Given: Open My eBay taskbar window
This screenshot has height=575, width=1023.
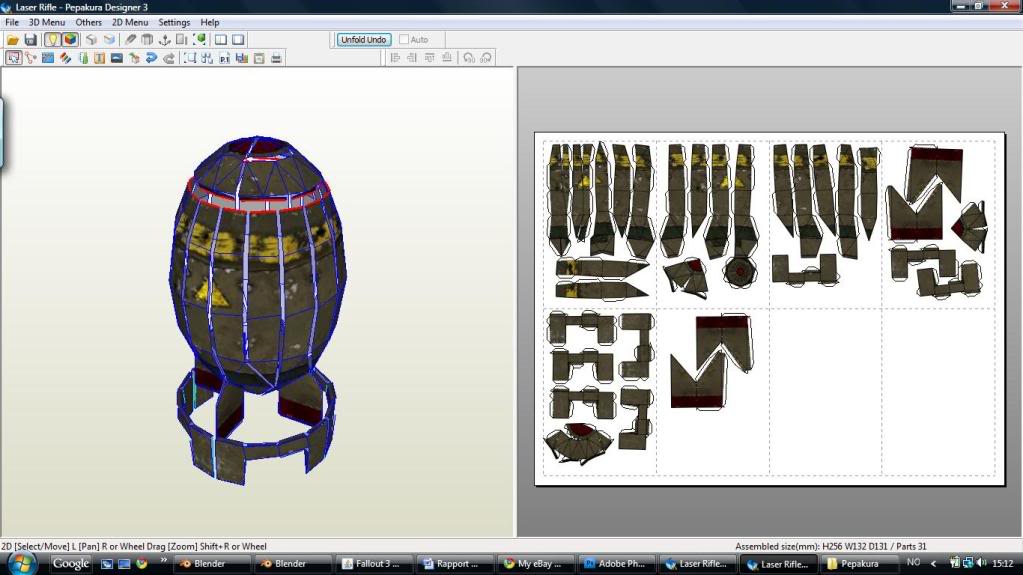Looking at the screenshot, I should (x=535, y=563).
